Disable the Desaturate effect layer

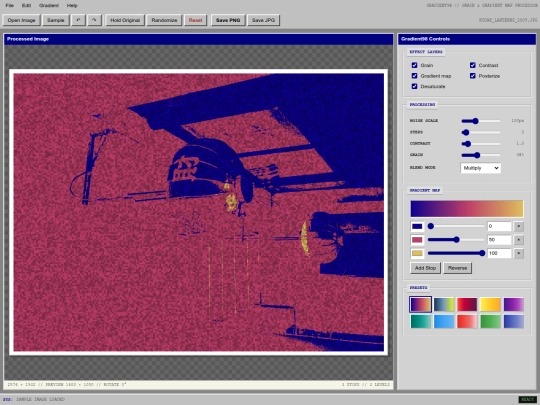click(x=414, y=86)
